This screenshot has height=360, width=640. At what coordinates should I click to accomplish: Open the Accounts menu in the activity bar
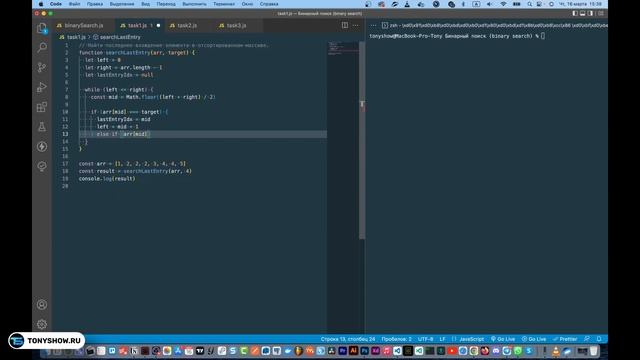click(x=42, y=304)
